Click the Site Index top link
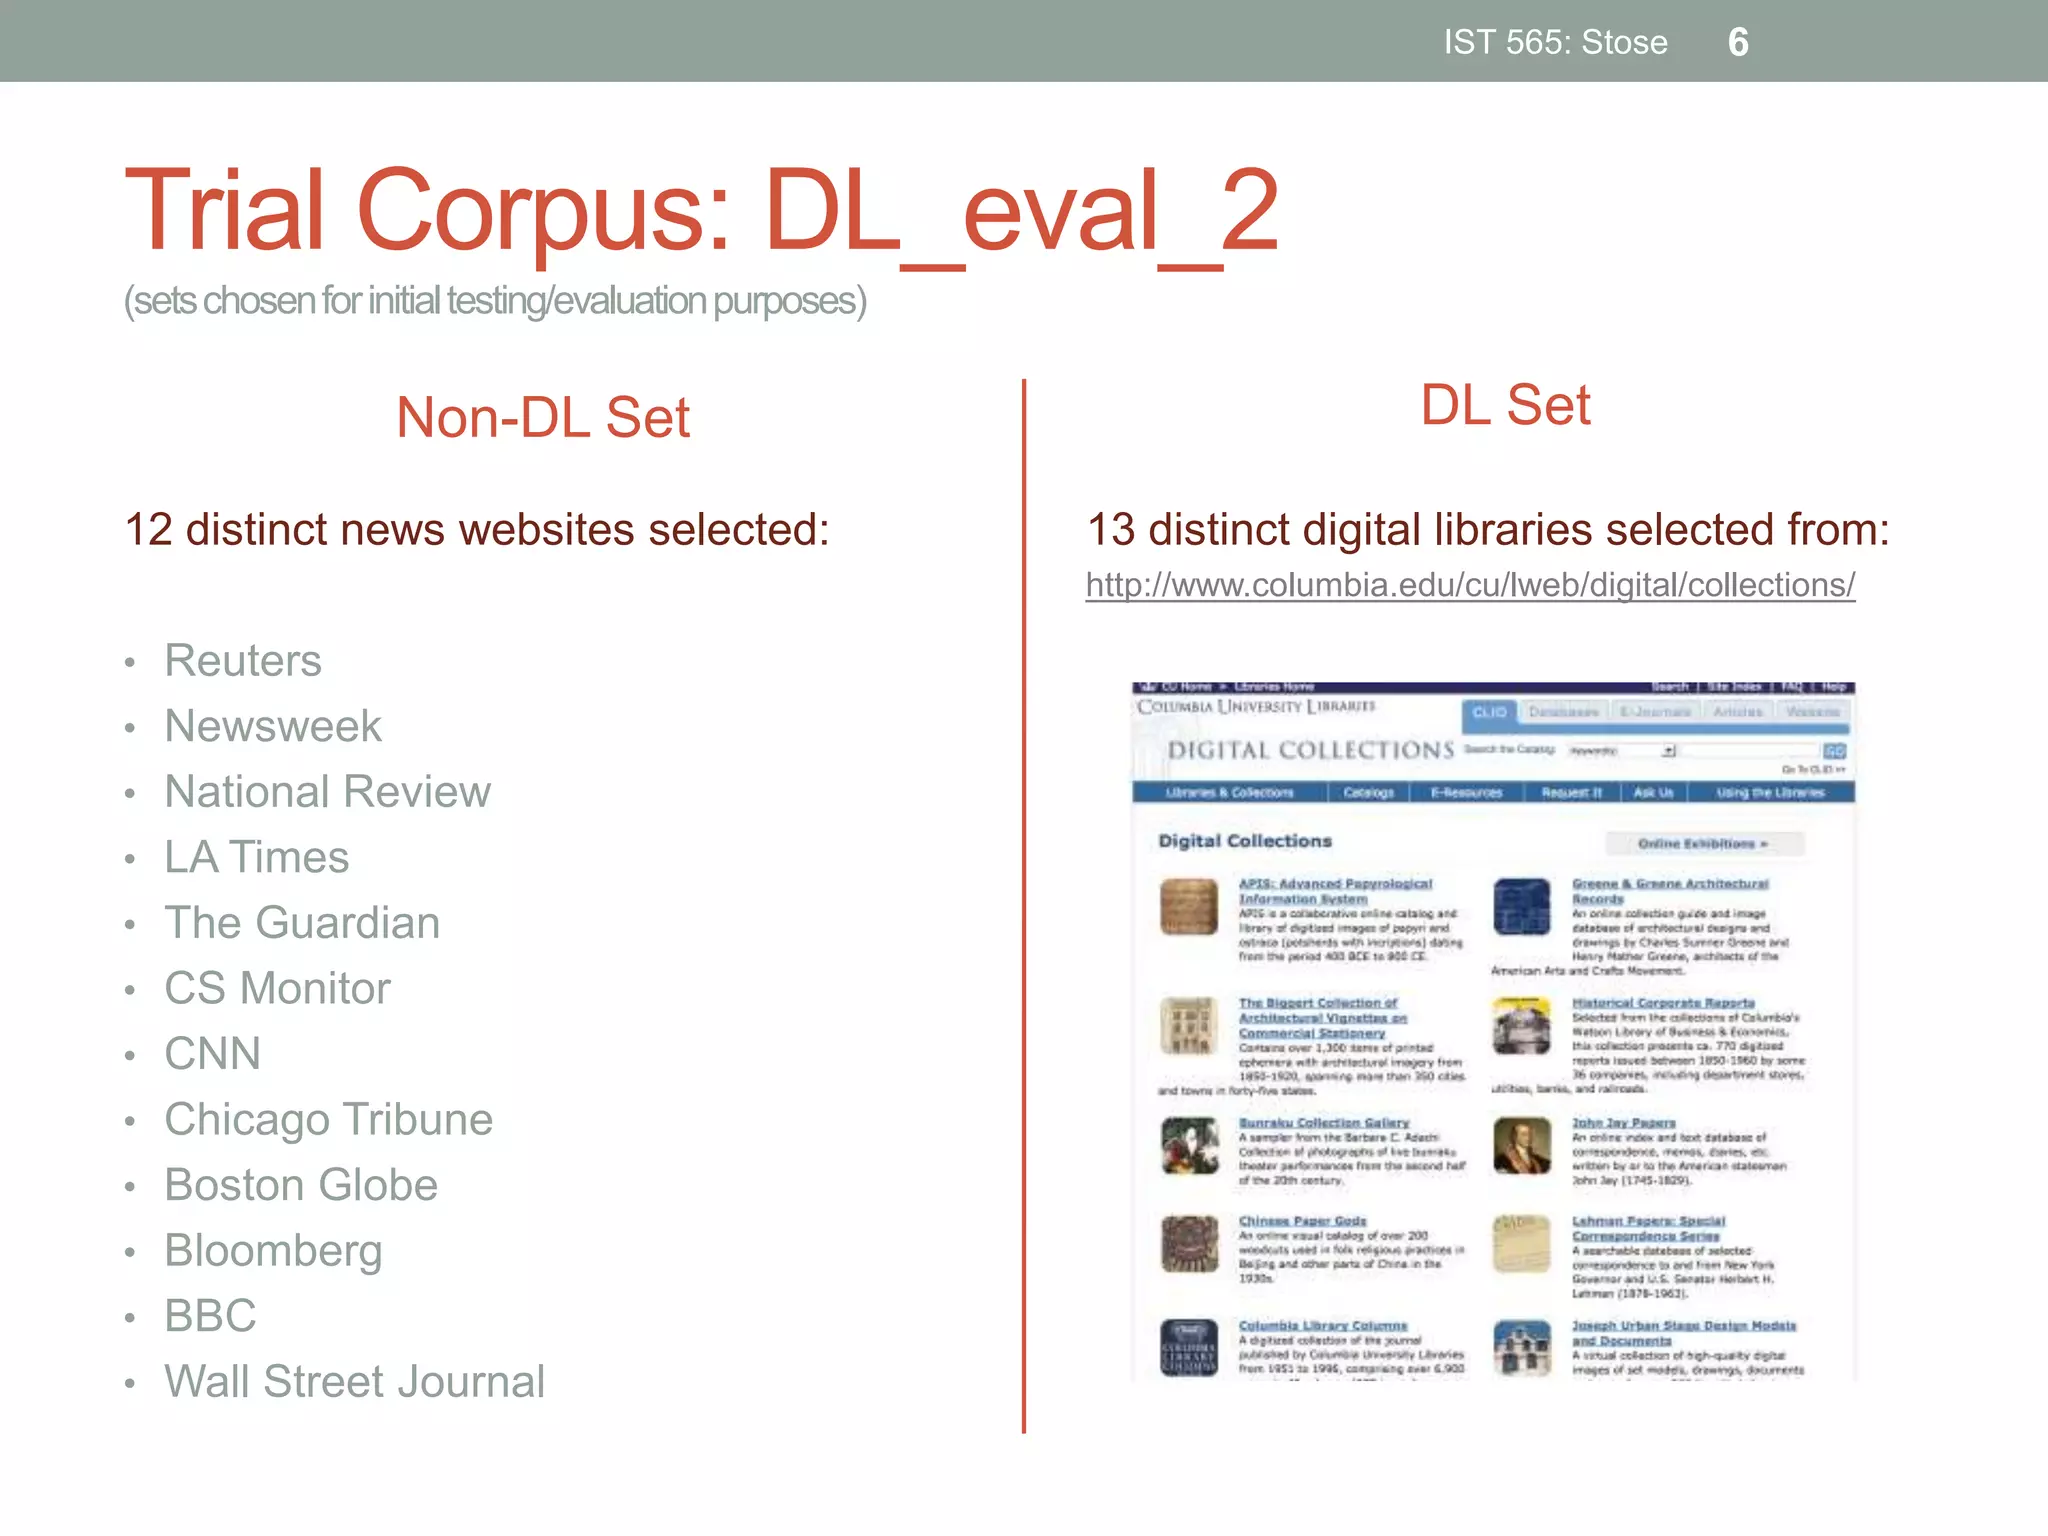The image size is (2048, 1536). (x=1734, y=687)
